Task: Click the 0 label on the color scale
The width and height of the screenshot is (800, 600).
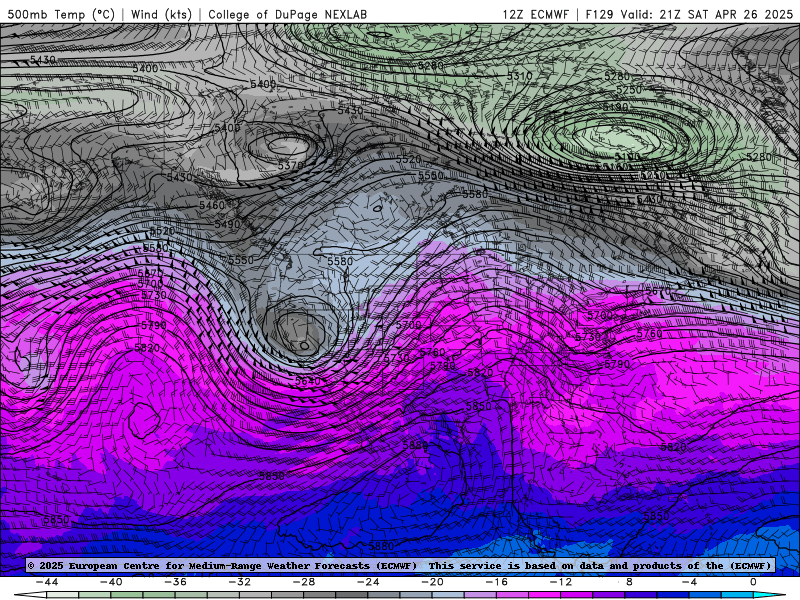Action: point(753,582)
